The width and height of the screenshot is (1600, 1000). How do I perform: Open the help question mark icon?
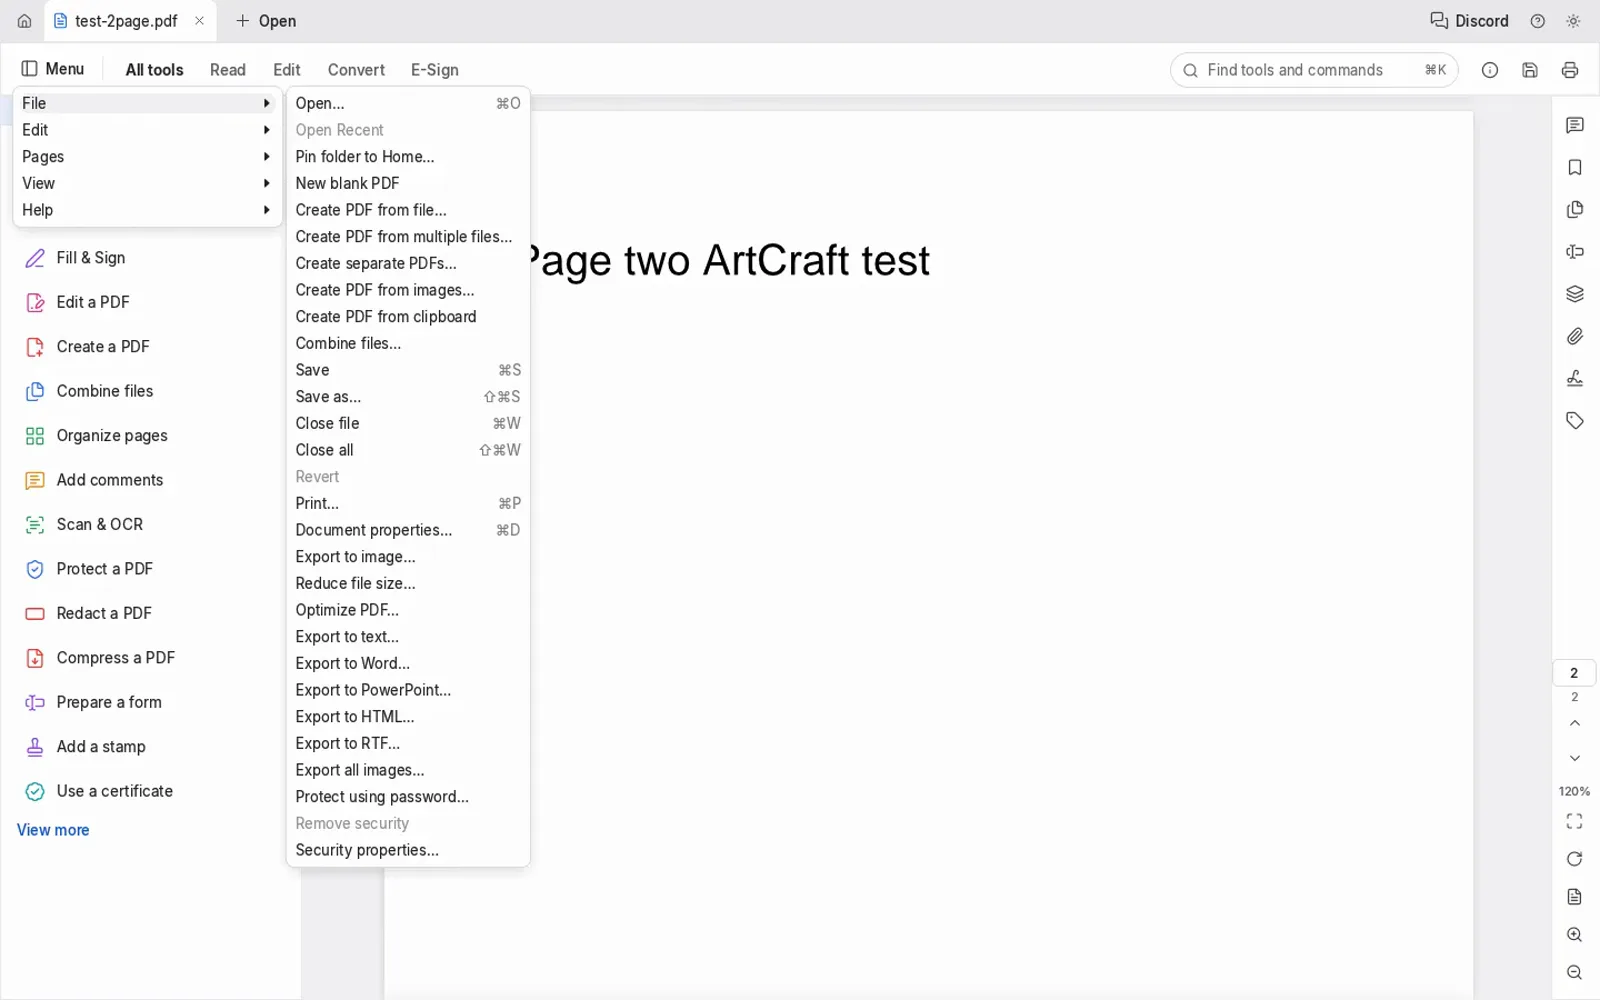pyautogui.click(x=1538, y=21)
